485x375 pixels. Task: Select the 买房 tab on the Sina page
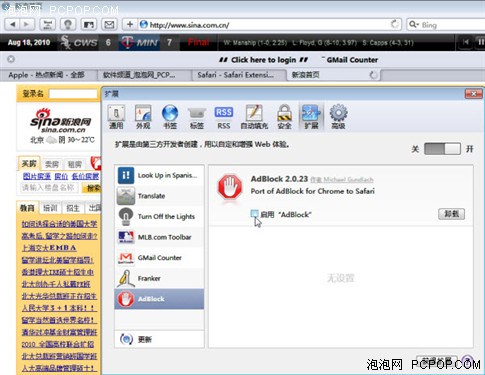click(x=29, y=164)
